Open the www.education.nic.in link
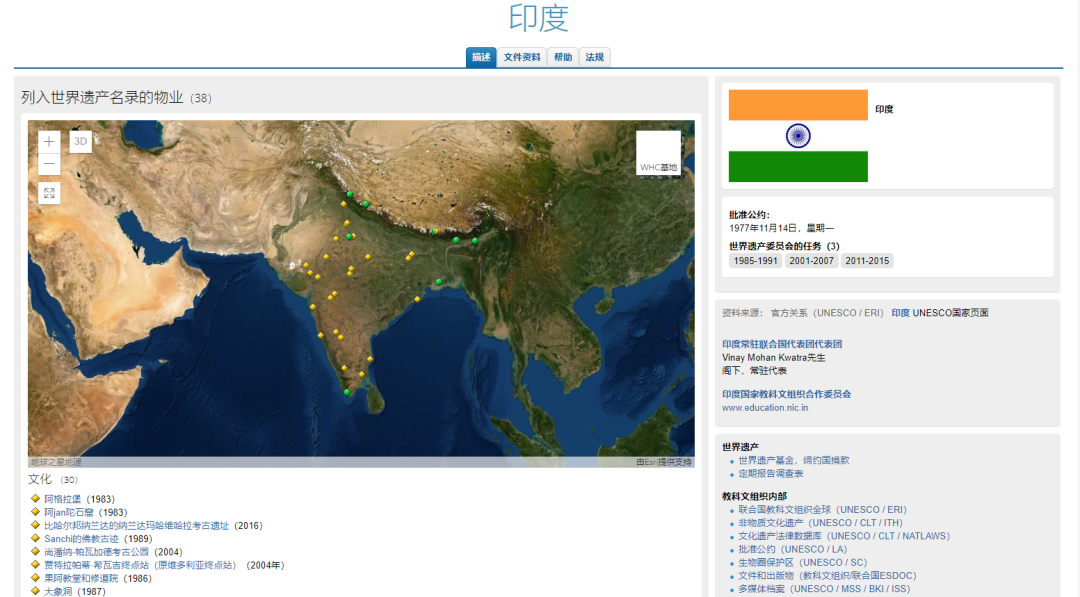The width and height of the screenshot is (1080, 597). [x=765, y=408]
